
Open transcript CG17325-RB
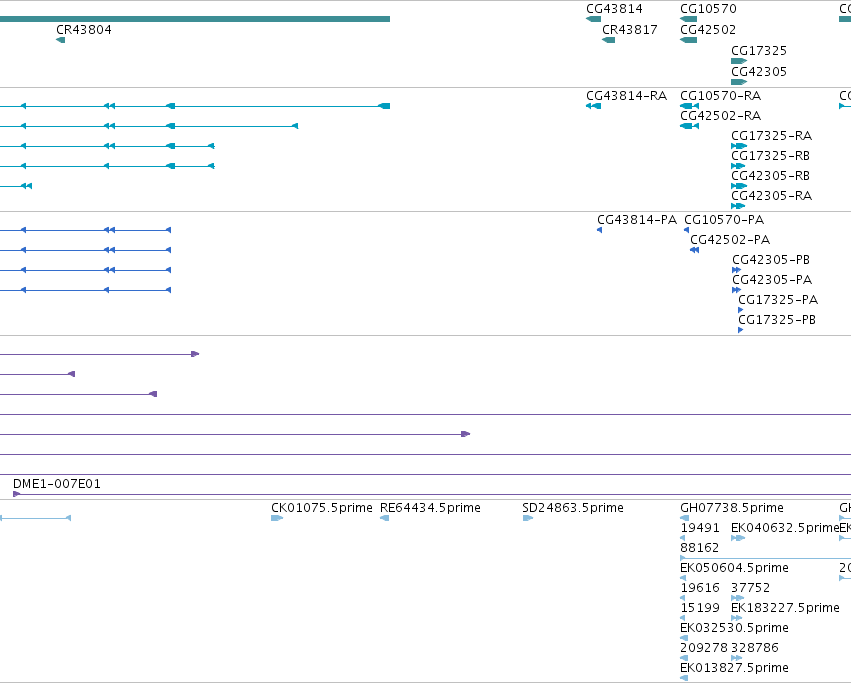tap(738, 166)
